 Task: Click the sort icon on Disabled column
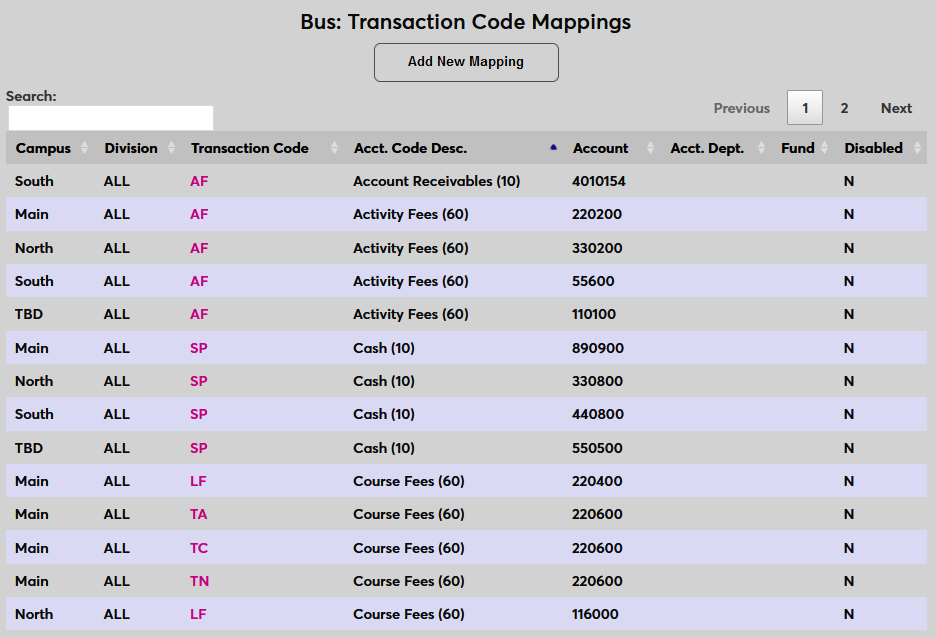[x=916, y=148]
